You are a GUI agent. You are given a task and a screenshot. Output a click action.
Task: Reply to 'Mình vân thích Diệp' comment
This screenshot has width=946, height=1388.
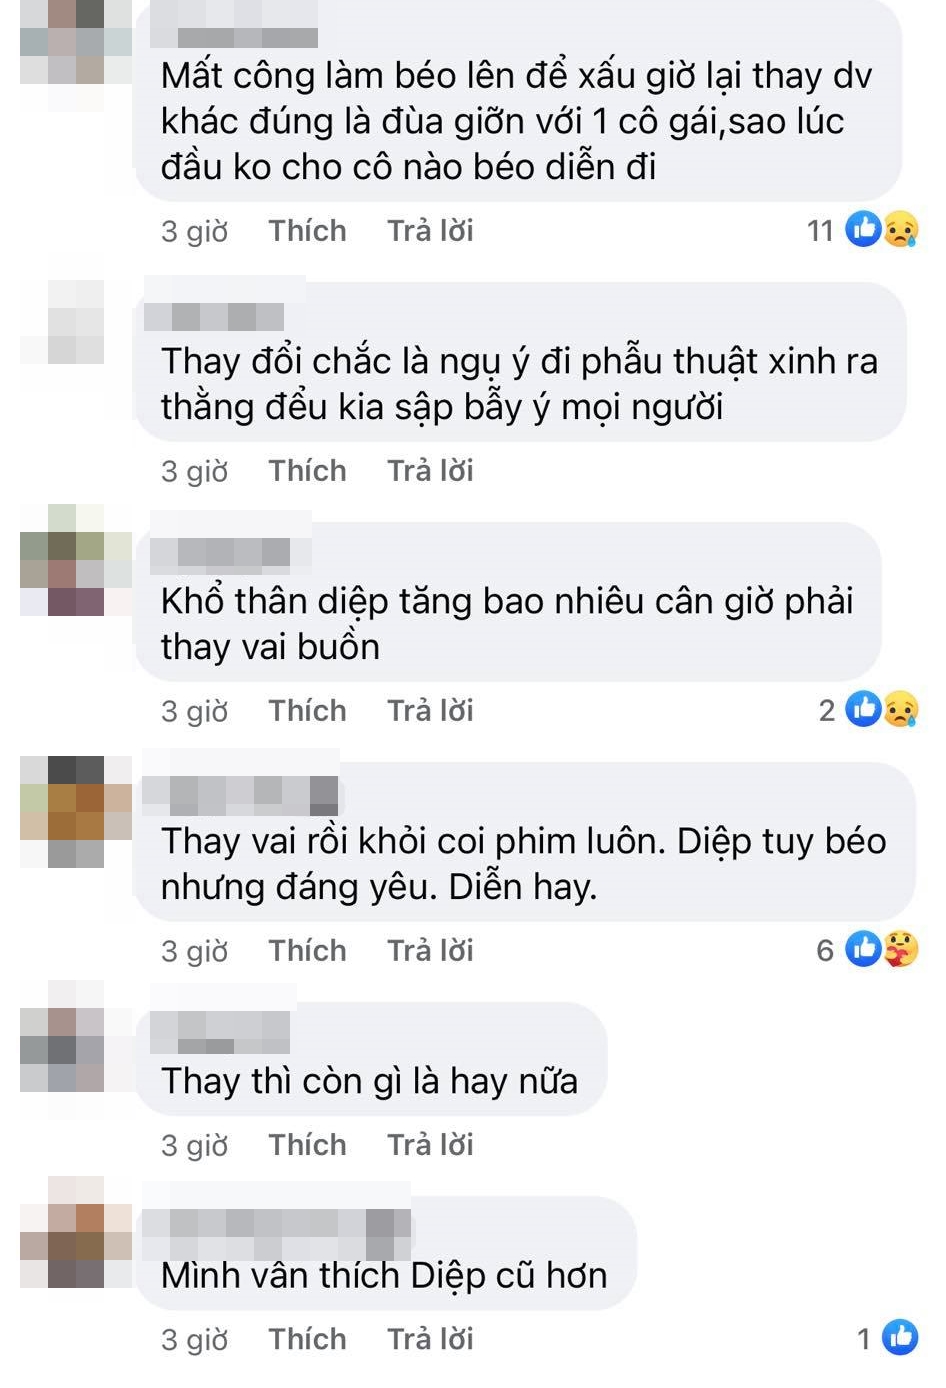[430, 1339]
